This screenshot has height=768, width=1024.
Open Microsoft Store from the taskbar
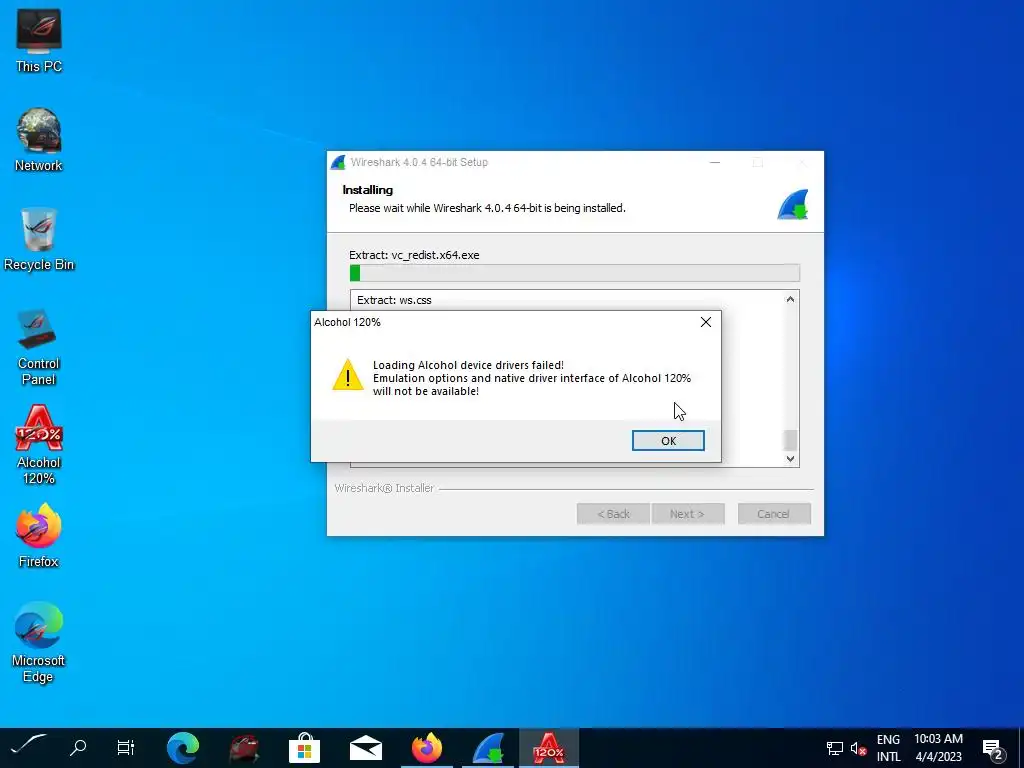[x=304, y=748]
